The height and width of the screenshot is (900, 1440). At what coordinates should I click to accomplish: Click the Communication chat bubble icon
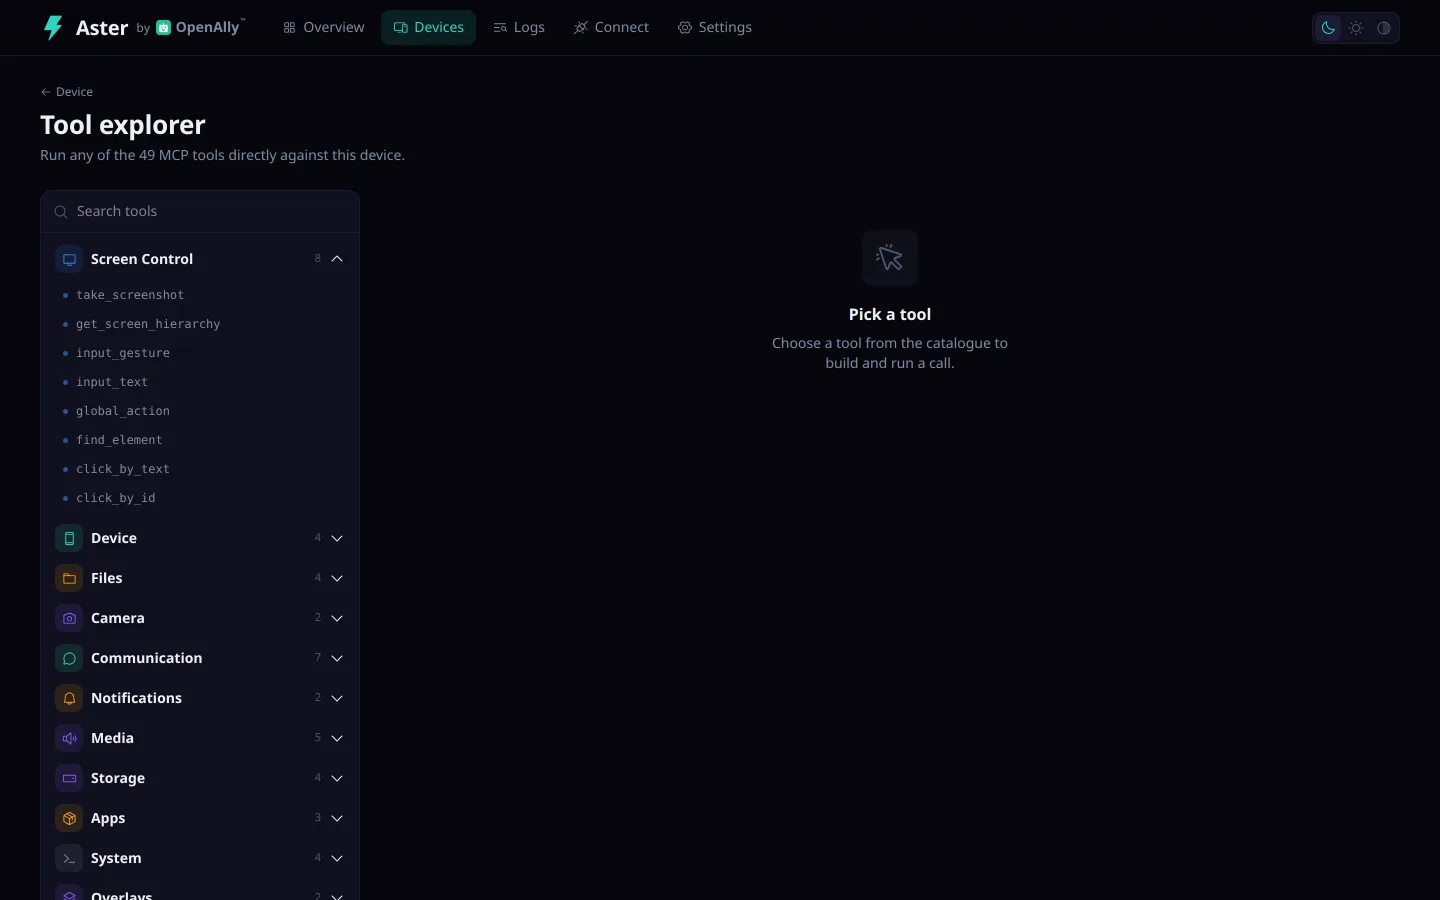69,658
